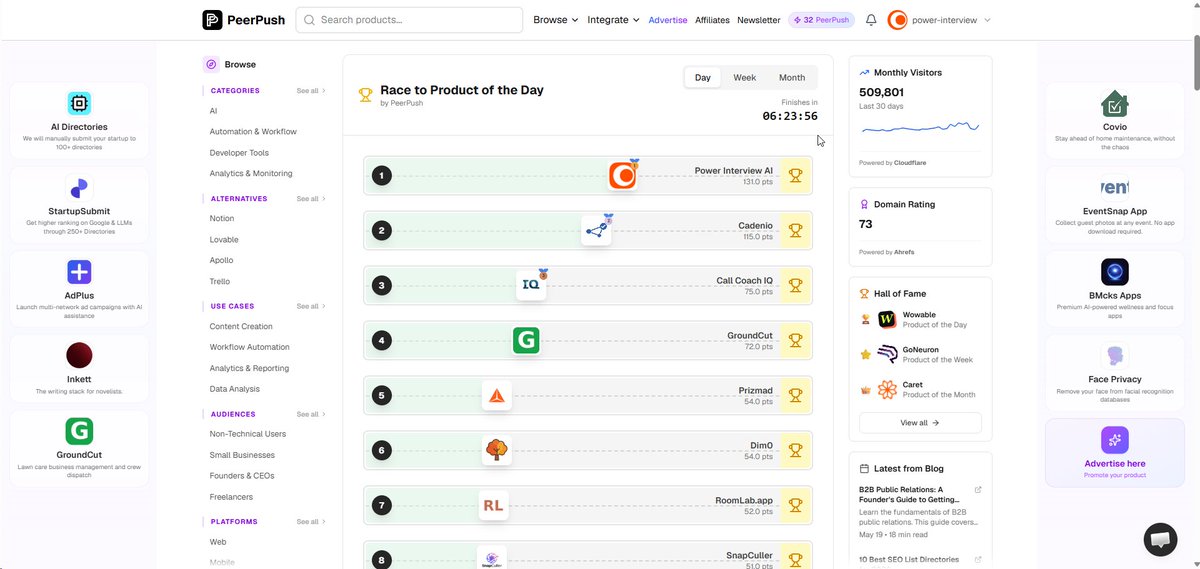Viewport: 1200px width, 569px height.
Task: Click the Cadenio product logo
Action: [596, 231]
